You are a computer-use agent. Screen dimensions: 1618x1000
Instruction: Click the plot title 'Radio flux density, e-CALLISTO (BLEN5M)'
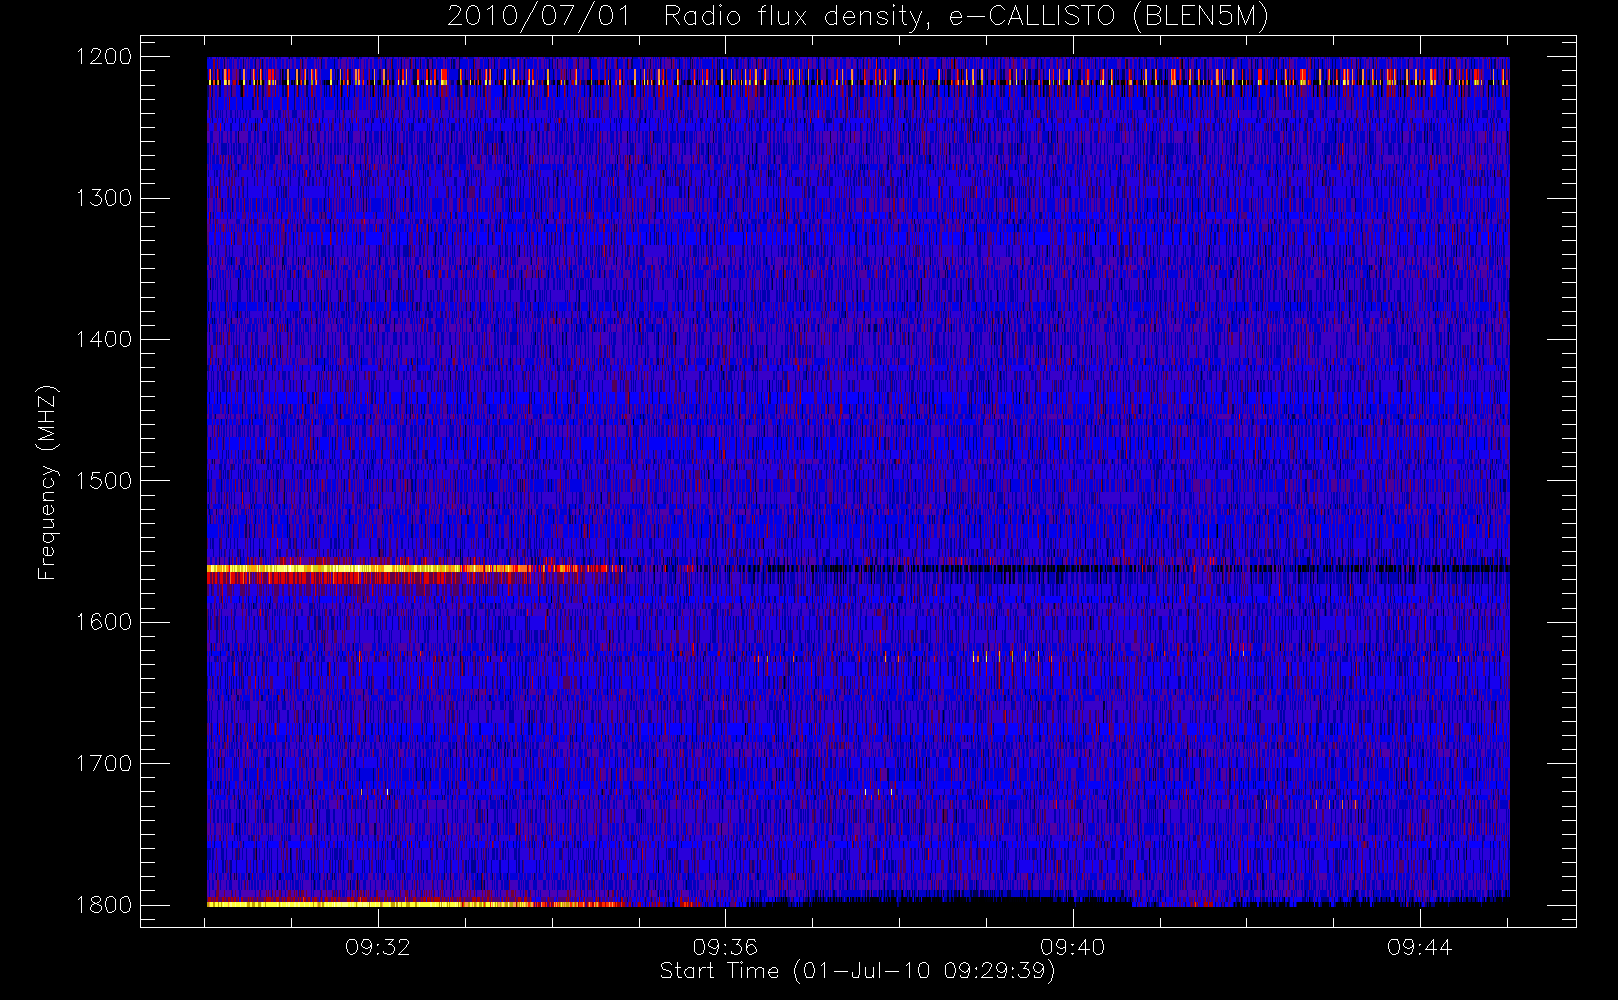967,17
